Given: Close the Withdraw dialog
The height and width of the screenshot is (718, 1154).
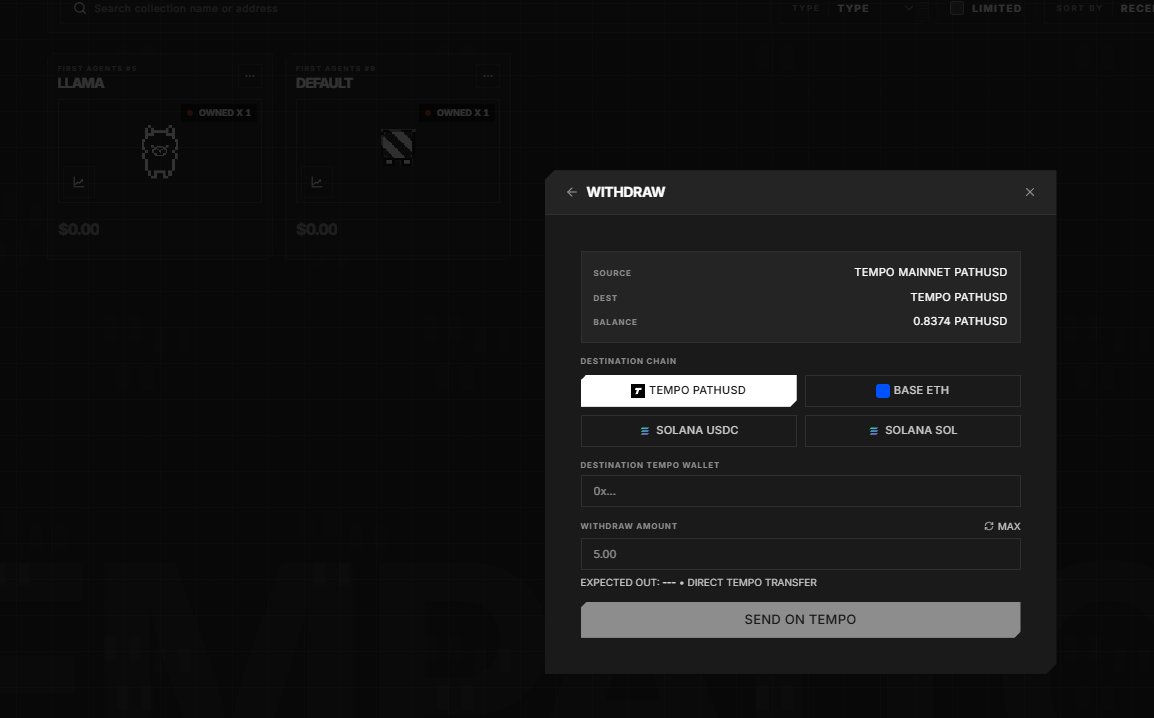Looking at the screenshot, I should pos(1030,192).
